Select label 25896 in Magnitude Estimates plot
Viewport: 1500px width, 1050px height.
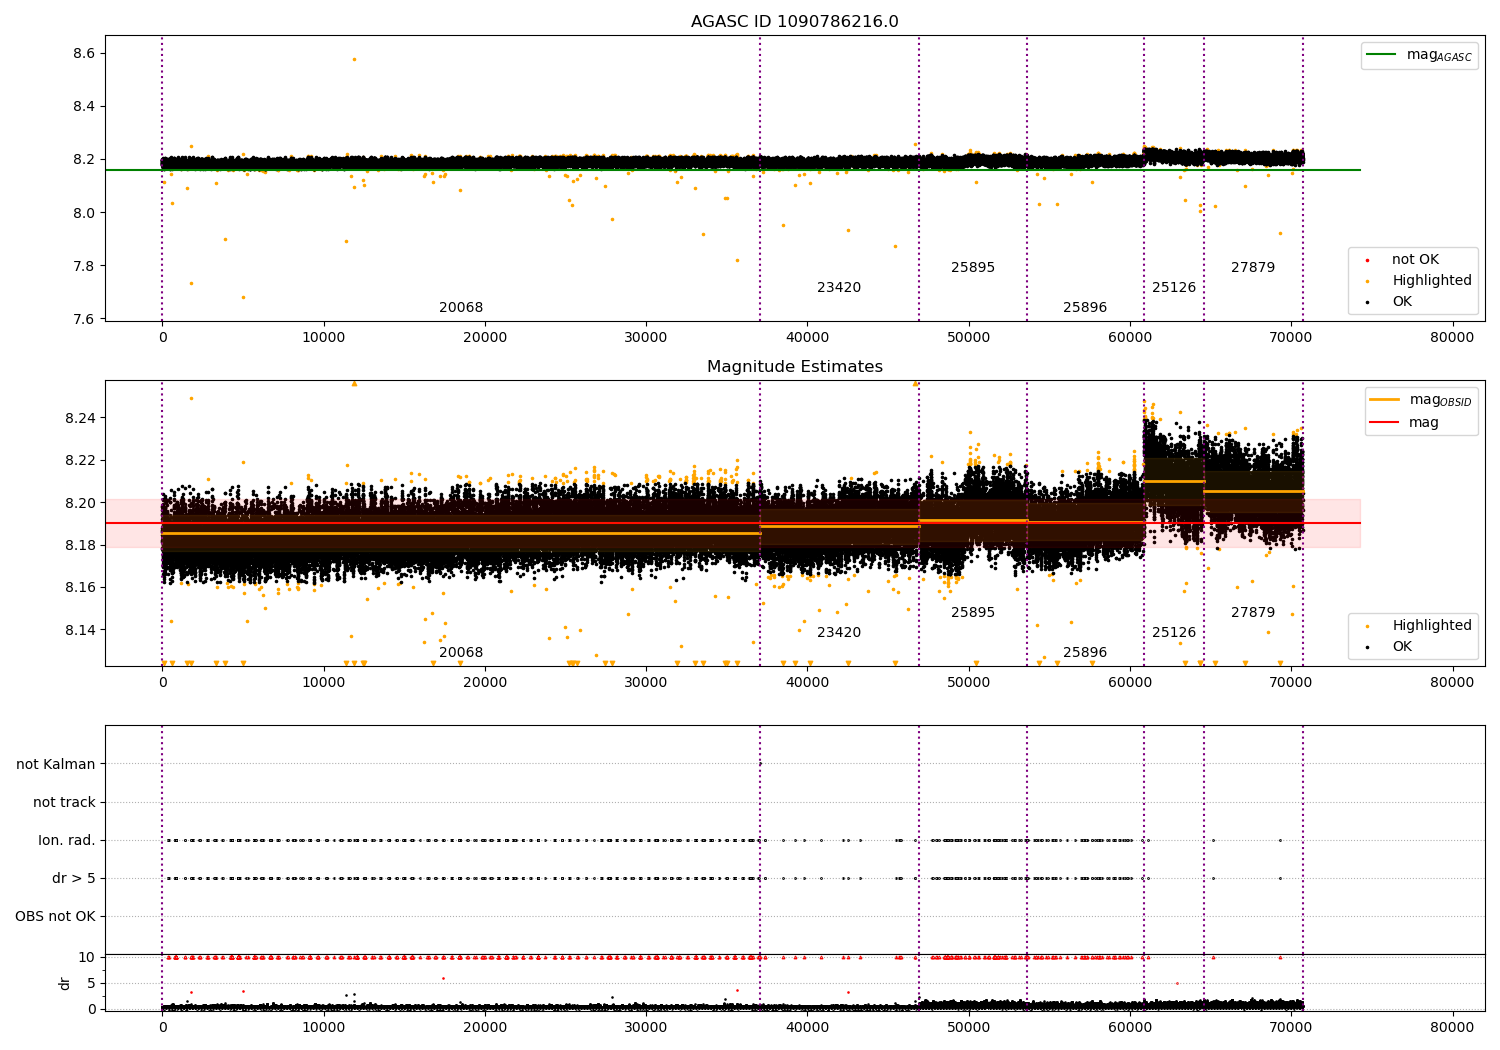(1085, 653)
